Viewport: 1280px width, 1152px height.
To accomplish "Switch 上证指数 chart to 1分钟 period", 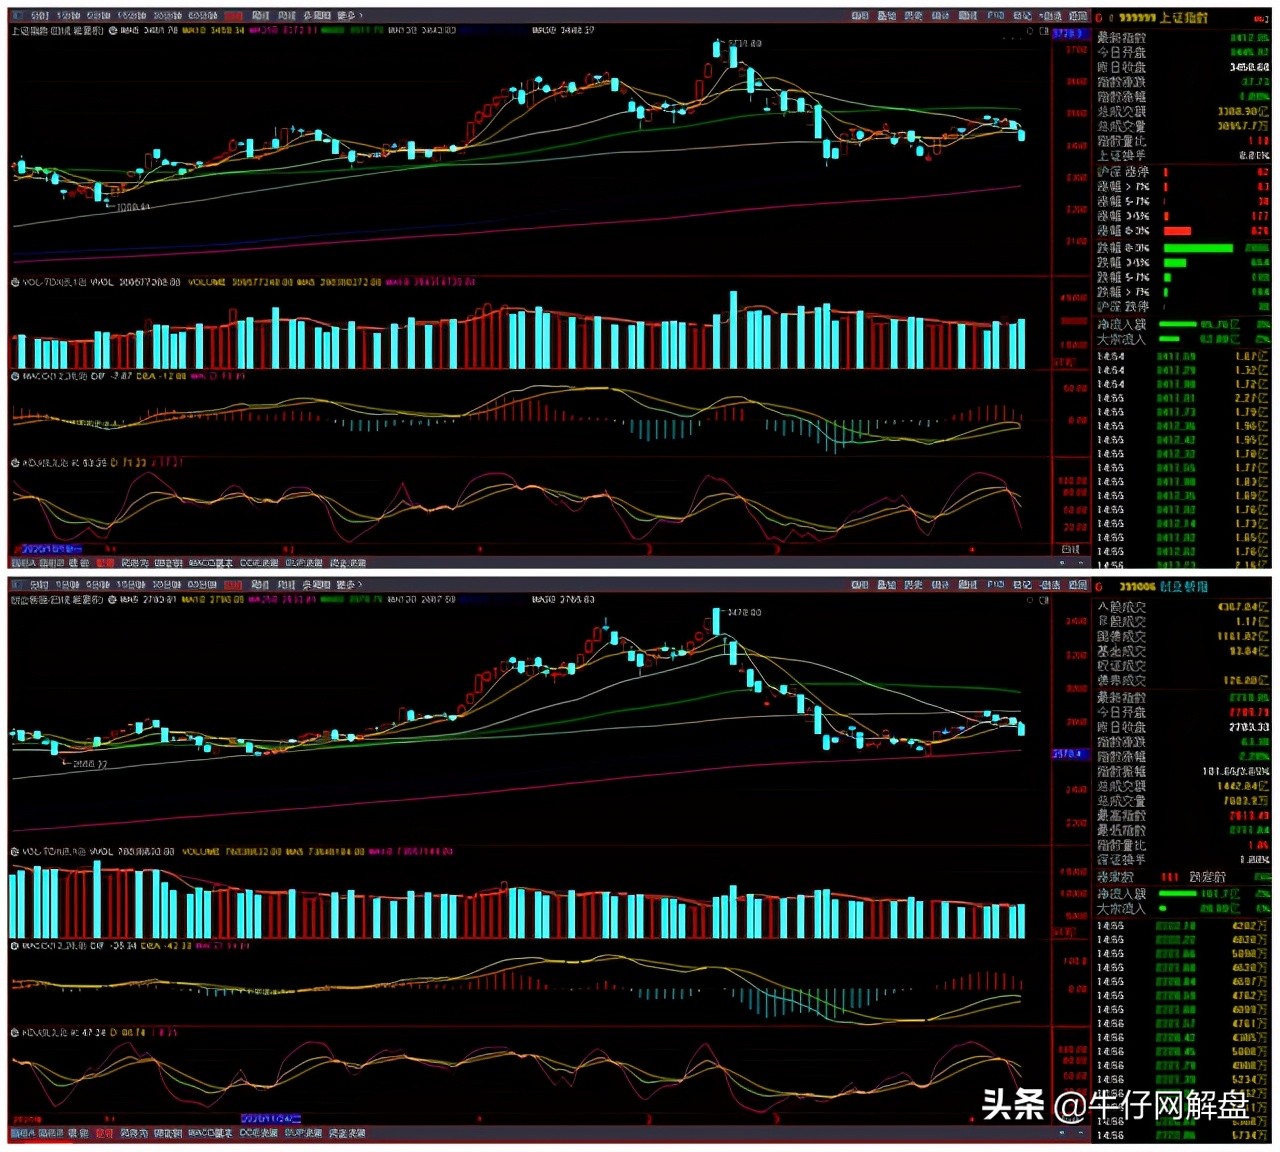I will tap(69, 16).
